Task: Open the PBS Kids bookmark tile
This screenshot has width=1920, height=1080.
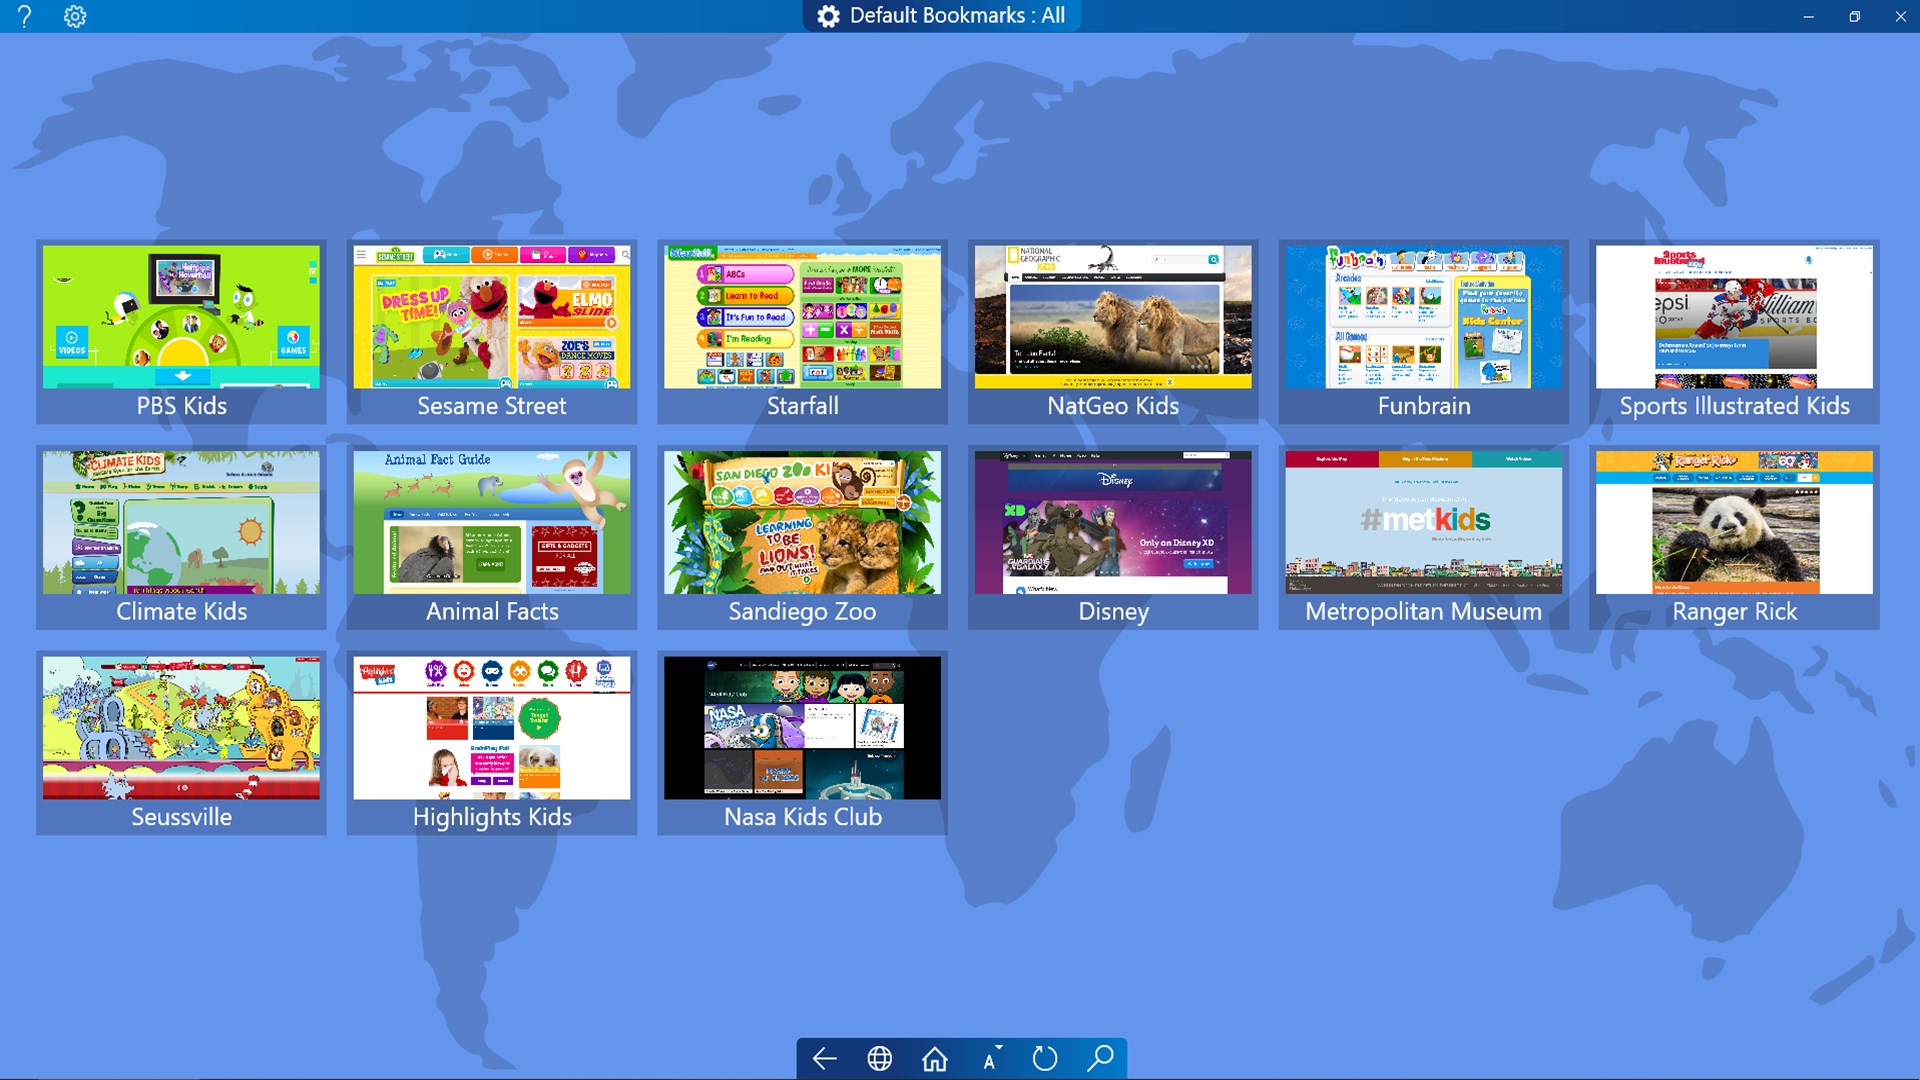Action: pos(181,331)
